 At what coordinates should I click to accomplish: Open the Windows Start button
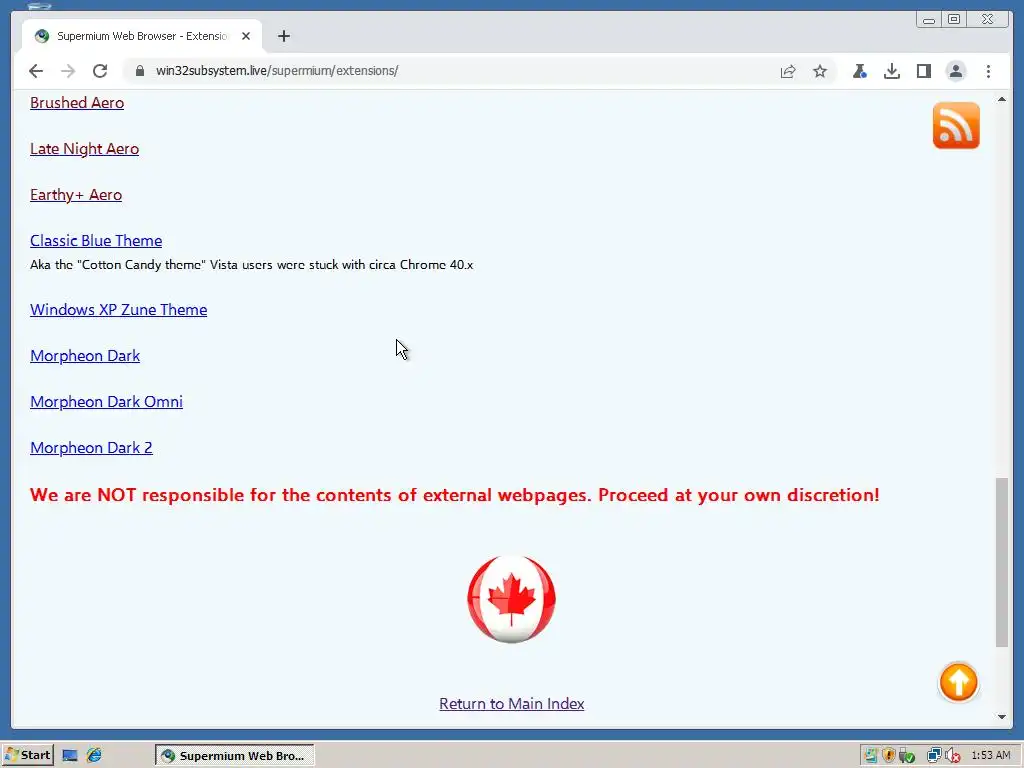click(27, 755)
